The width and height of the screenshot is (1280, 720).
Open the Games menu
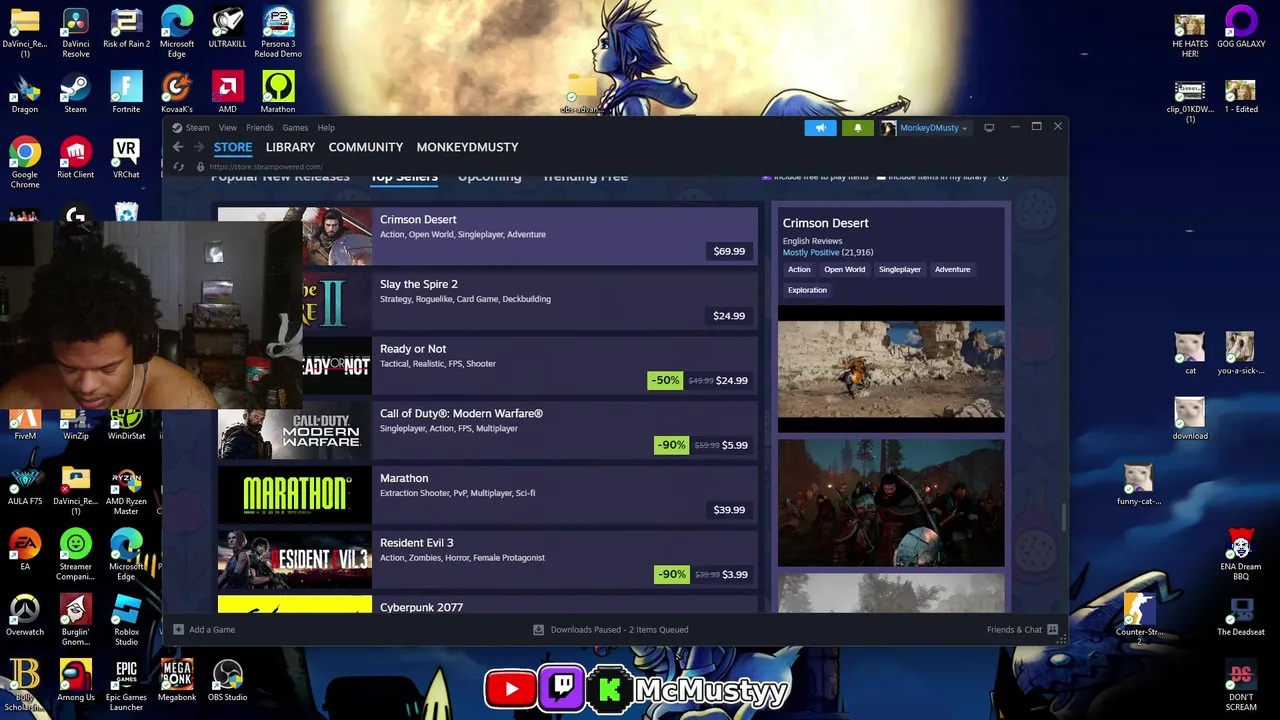pyautogui.click(x=295, y=128)
